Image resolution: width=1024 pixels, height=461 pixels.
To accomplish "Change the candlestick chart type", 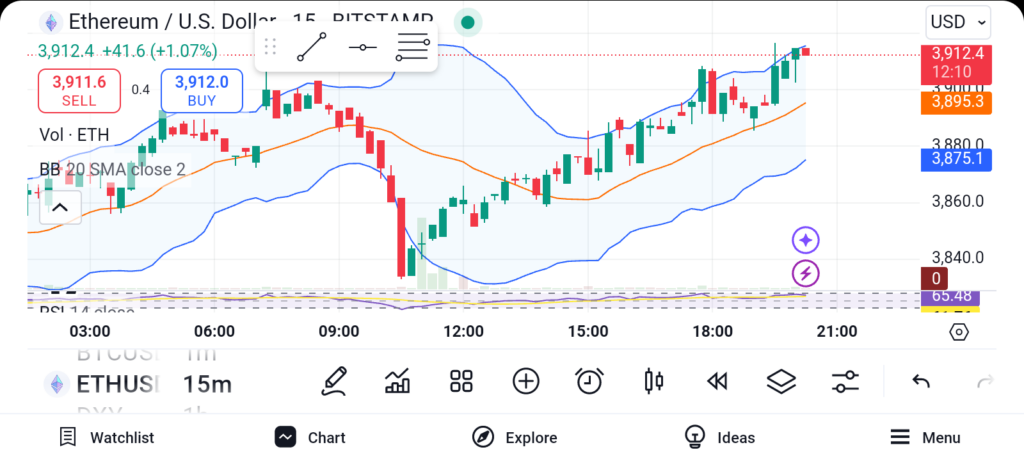I will [x=654, y=381].
